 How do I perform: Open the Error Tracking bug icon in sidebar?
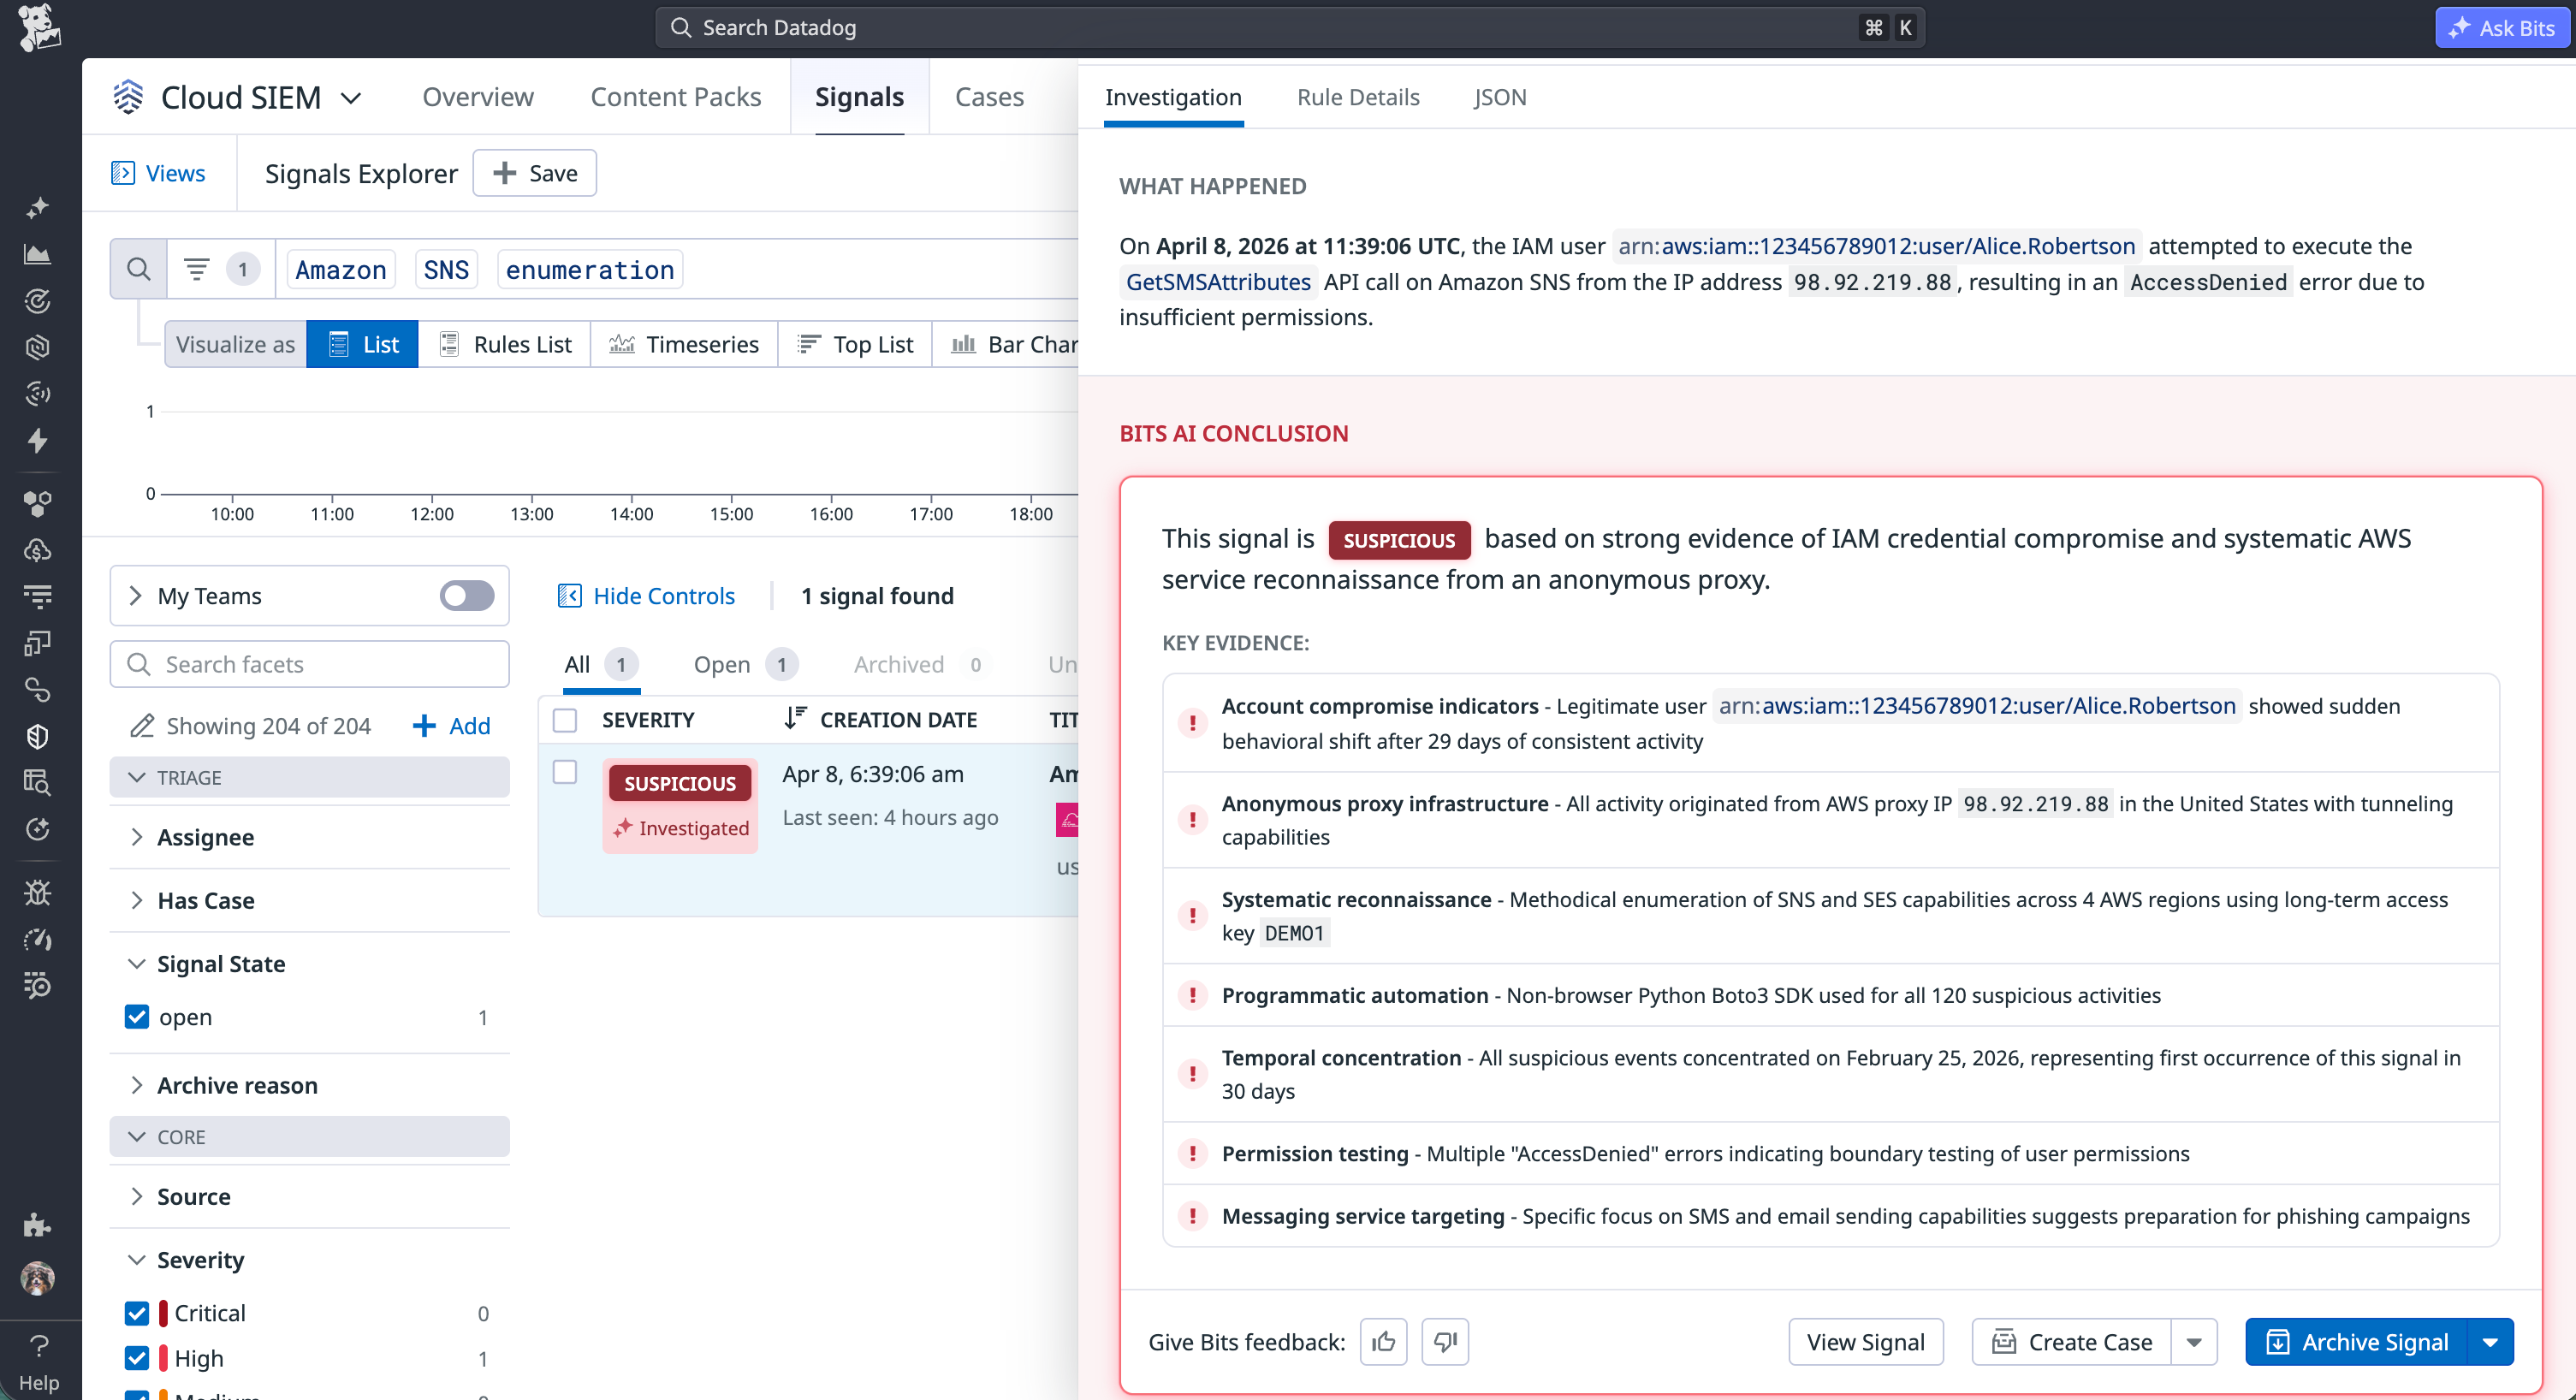click(x=37, y=892)
